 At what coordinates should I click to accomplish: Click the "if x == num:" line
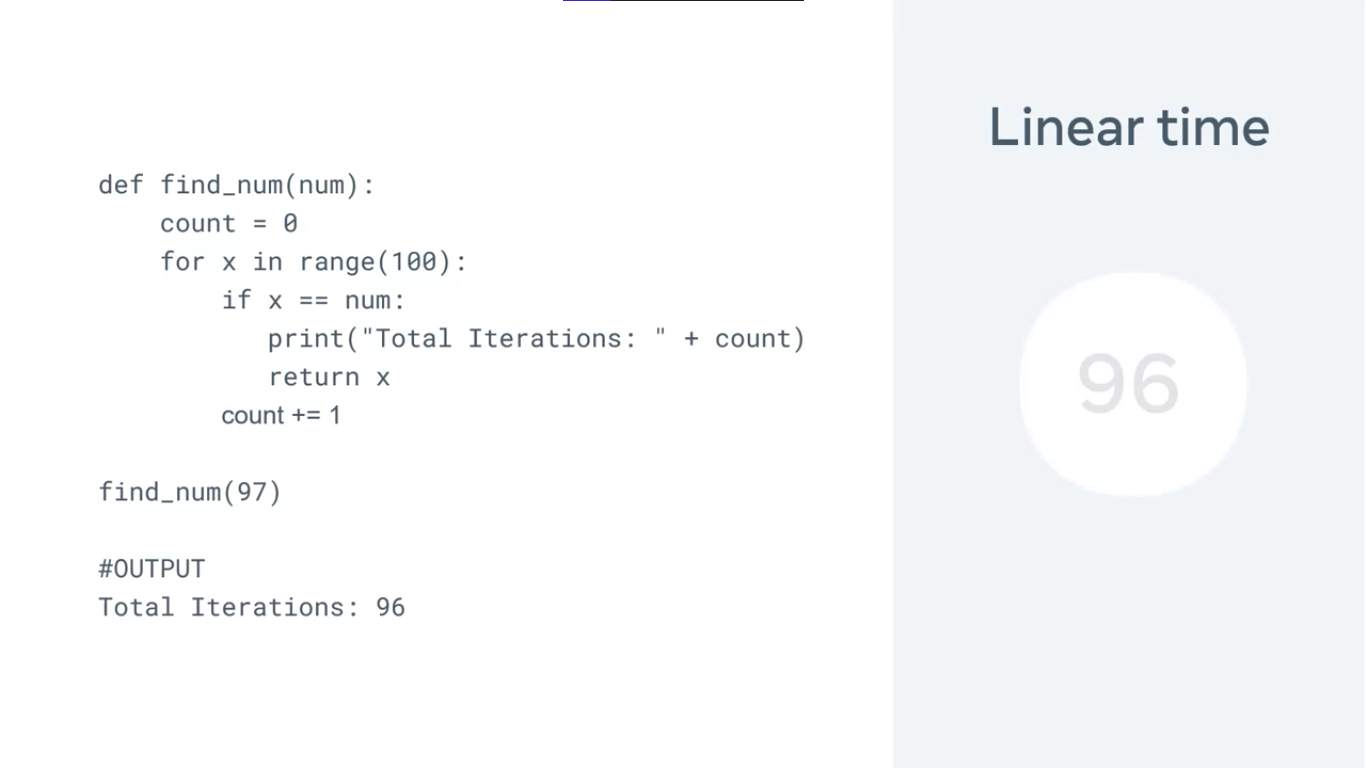point(313,300)
